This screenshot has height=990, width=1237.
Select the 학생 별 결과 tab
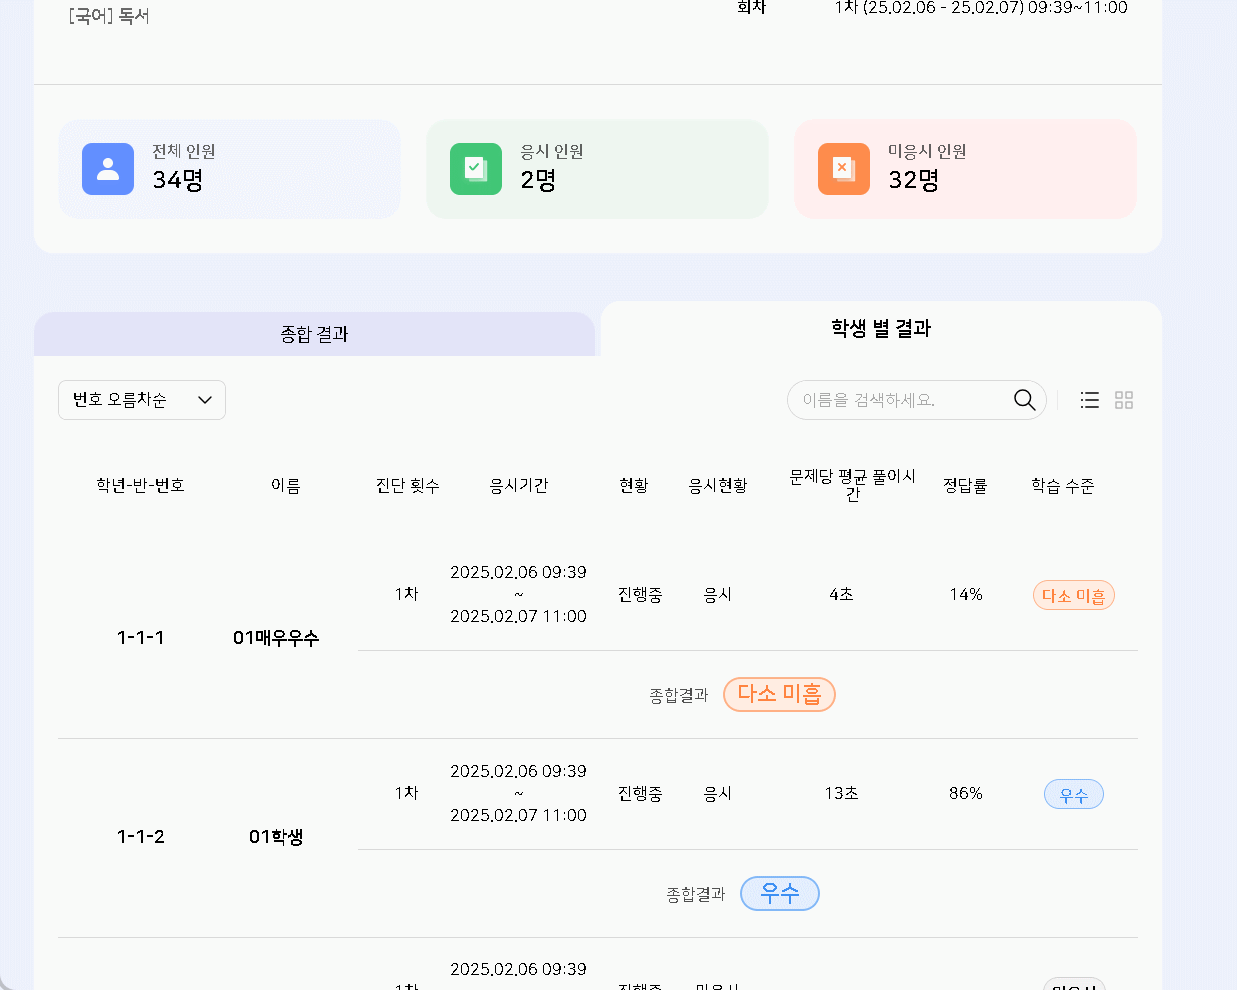tap(880, 329)
